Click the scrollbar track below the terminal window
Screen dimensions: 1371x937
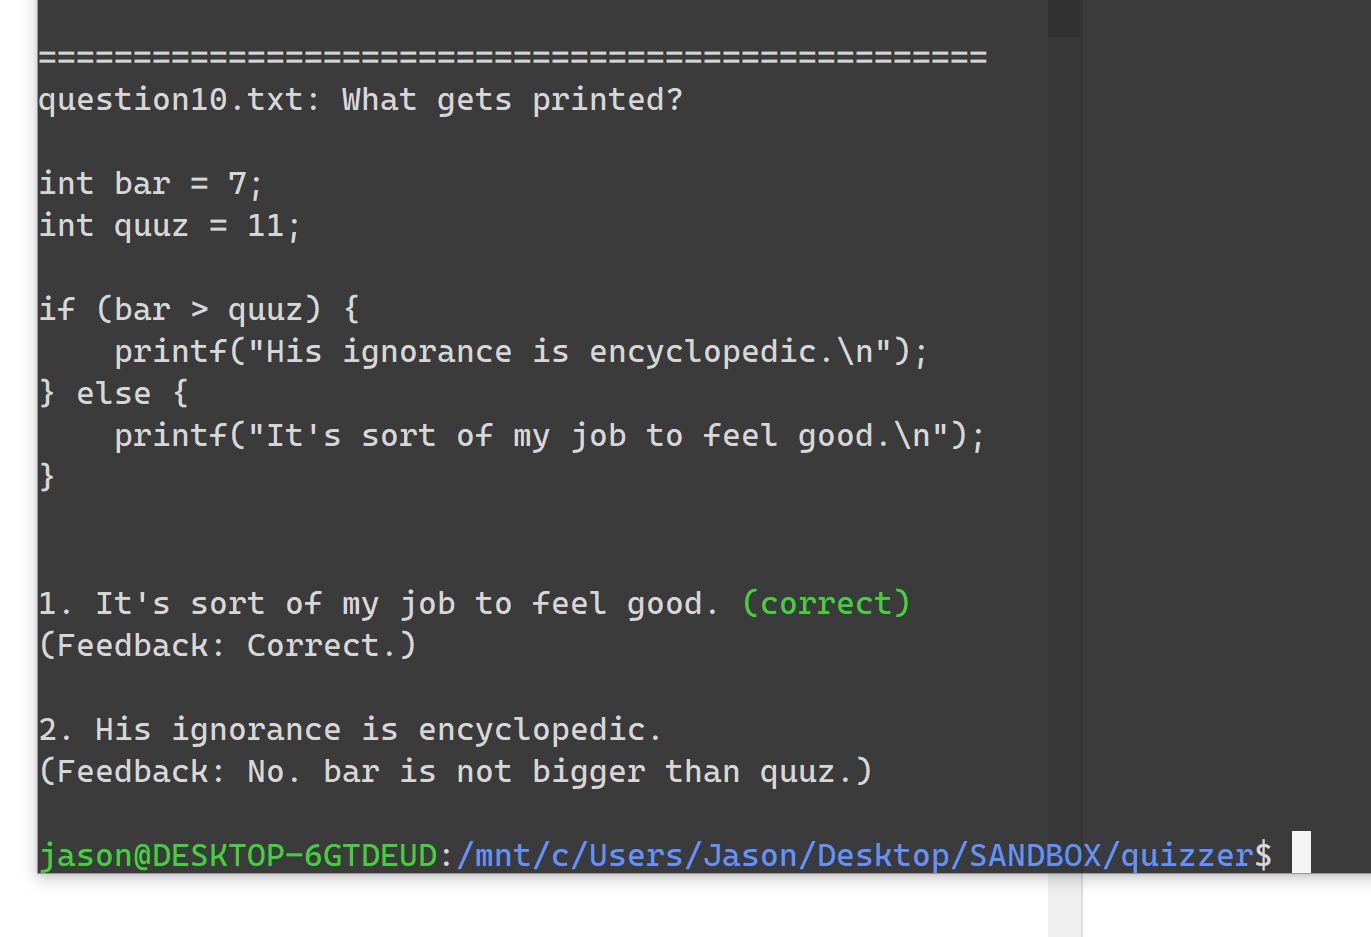[1065, 905]
